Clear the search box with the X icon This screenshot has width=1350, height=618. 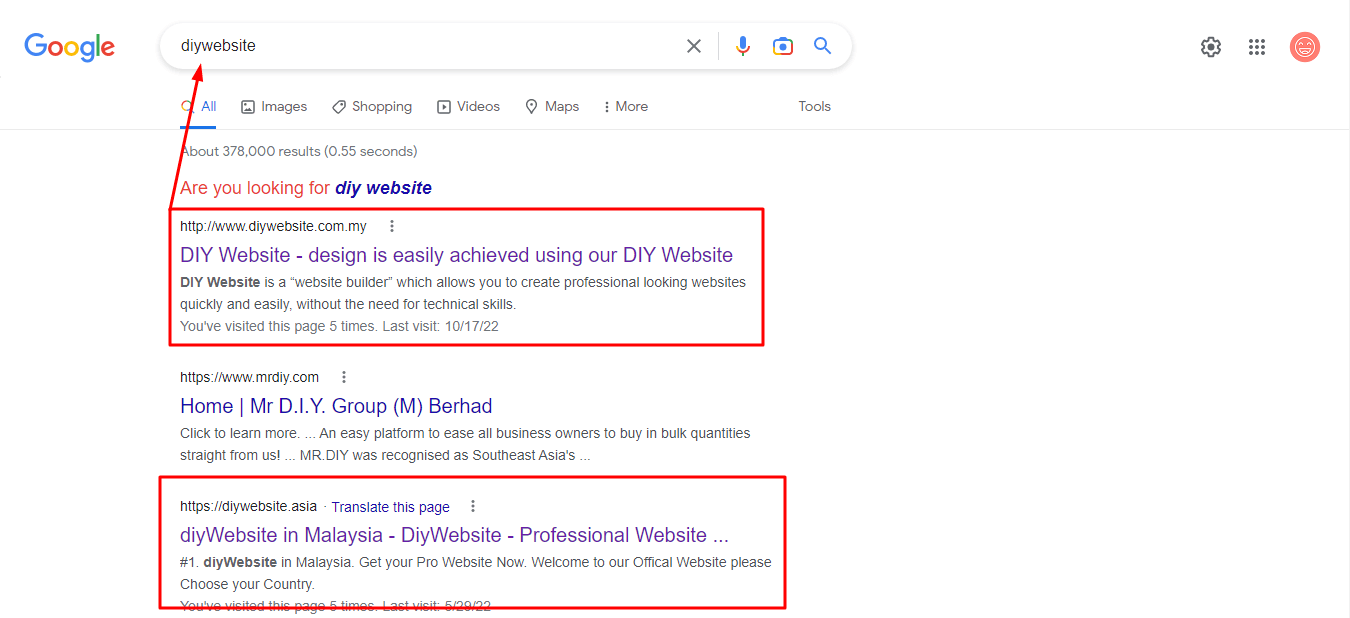[694, 46]
